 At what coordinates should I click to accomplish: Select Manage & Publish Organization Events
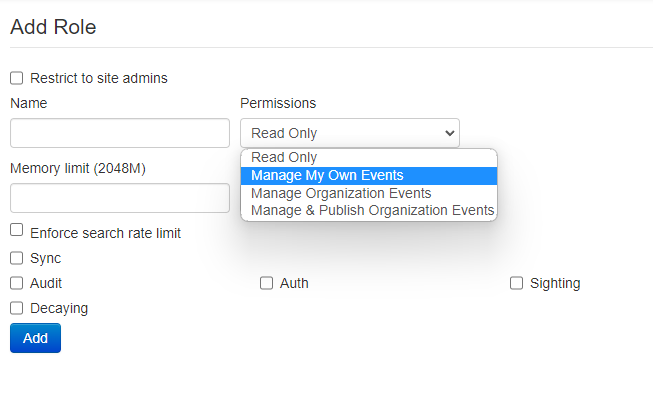click(x=372, y=210)
